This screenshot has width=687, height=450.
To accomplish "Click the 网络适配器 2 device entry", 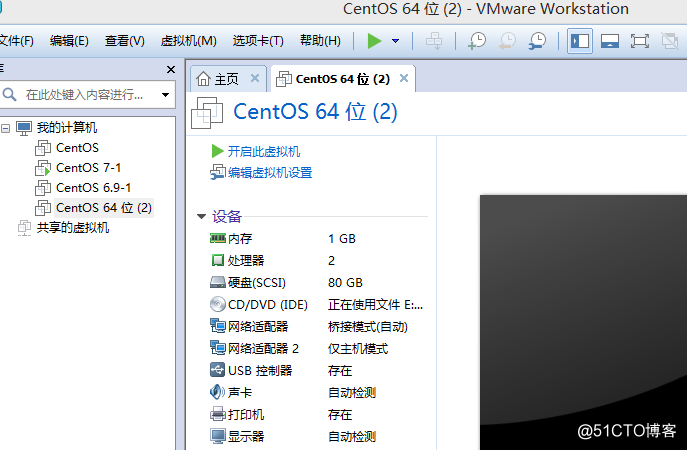I will pos(254,348).
